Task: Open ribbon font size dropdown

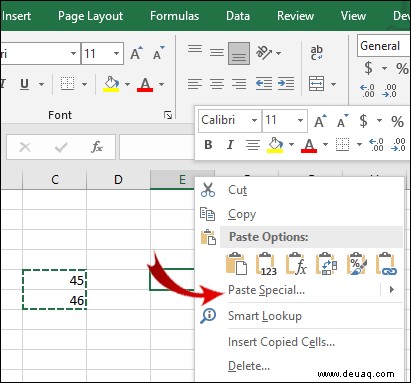Action: pos(116,53)
